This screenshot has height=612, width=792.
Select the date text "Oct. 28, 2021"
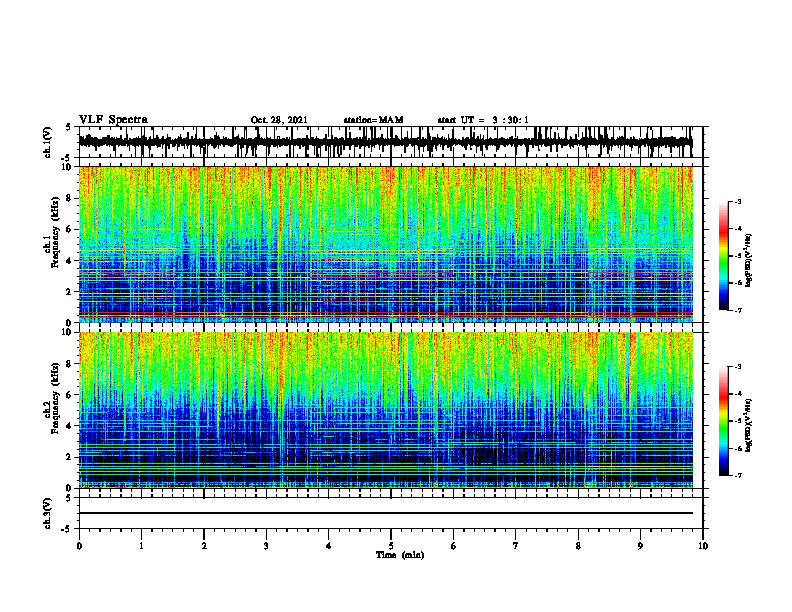[279, 120]
